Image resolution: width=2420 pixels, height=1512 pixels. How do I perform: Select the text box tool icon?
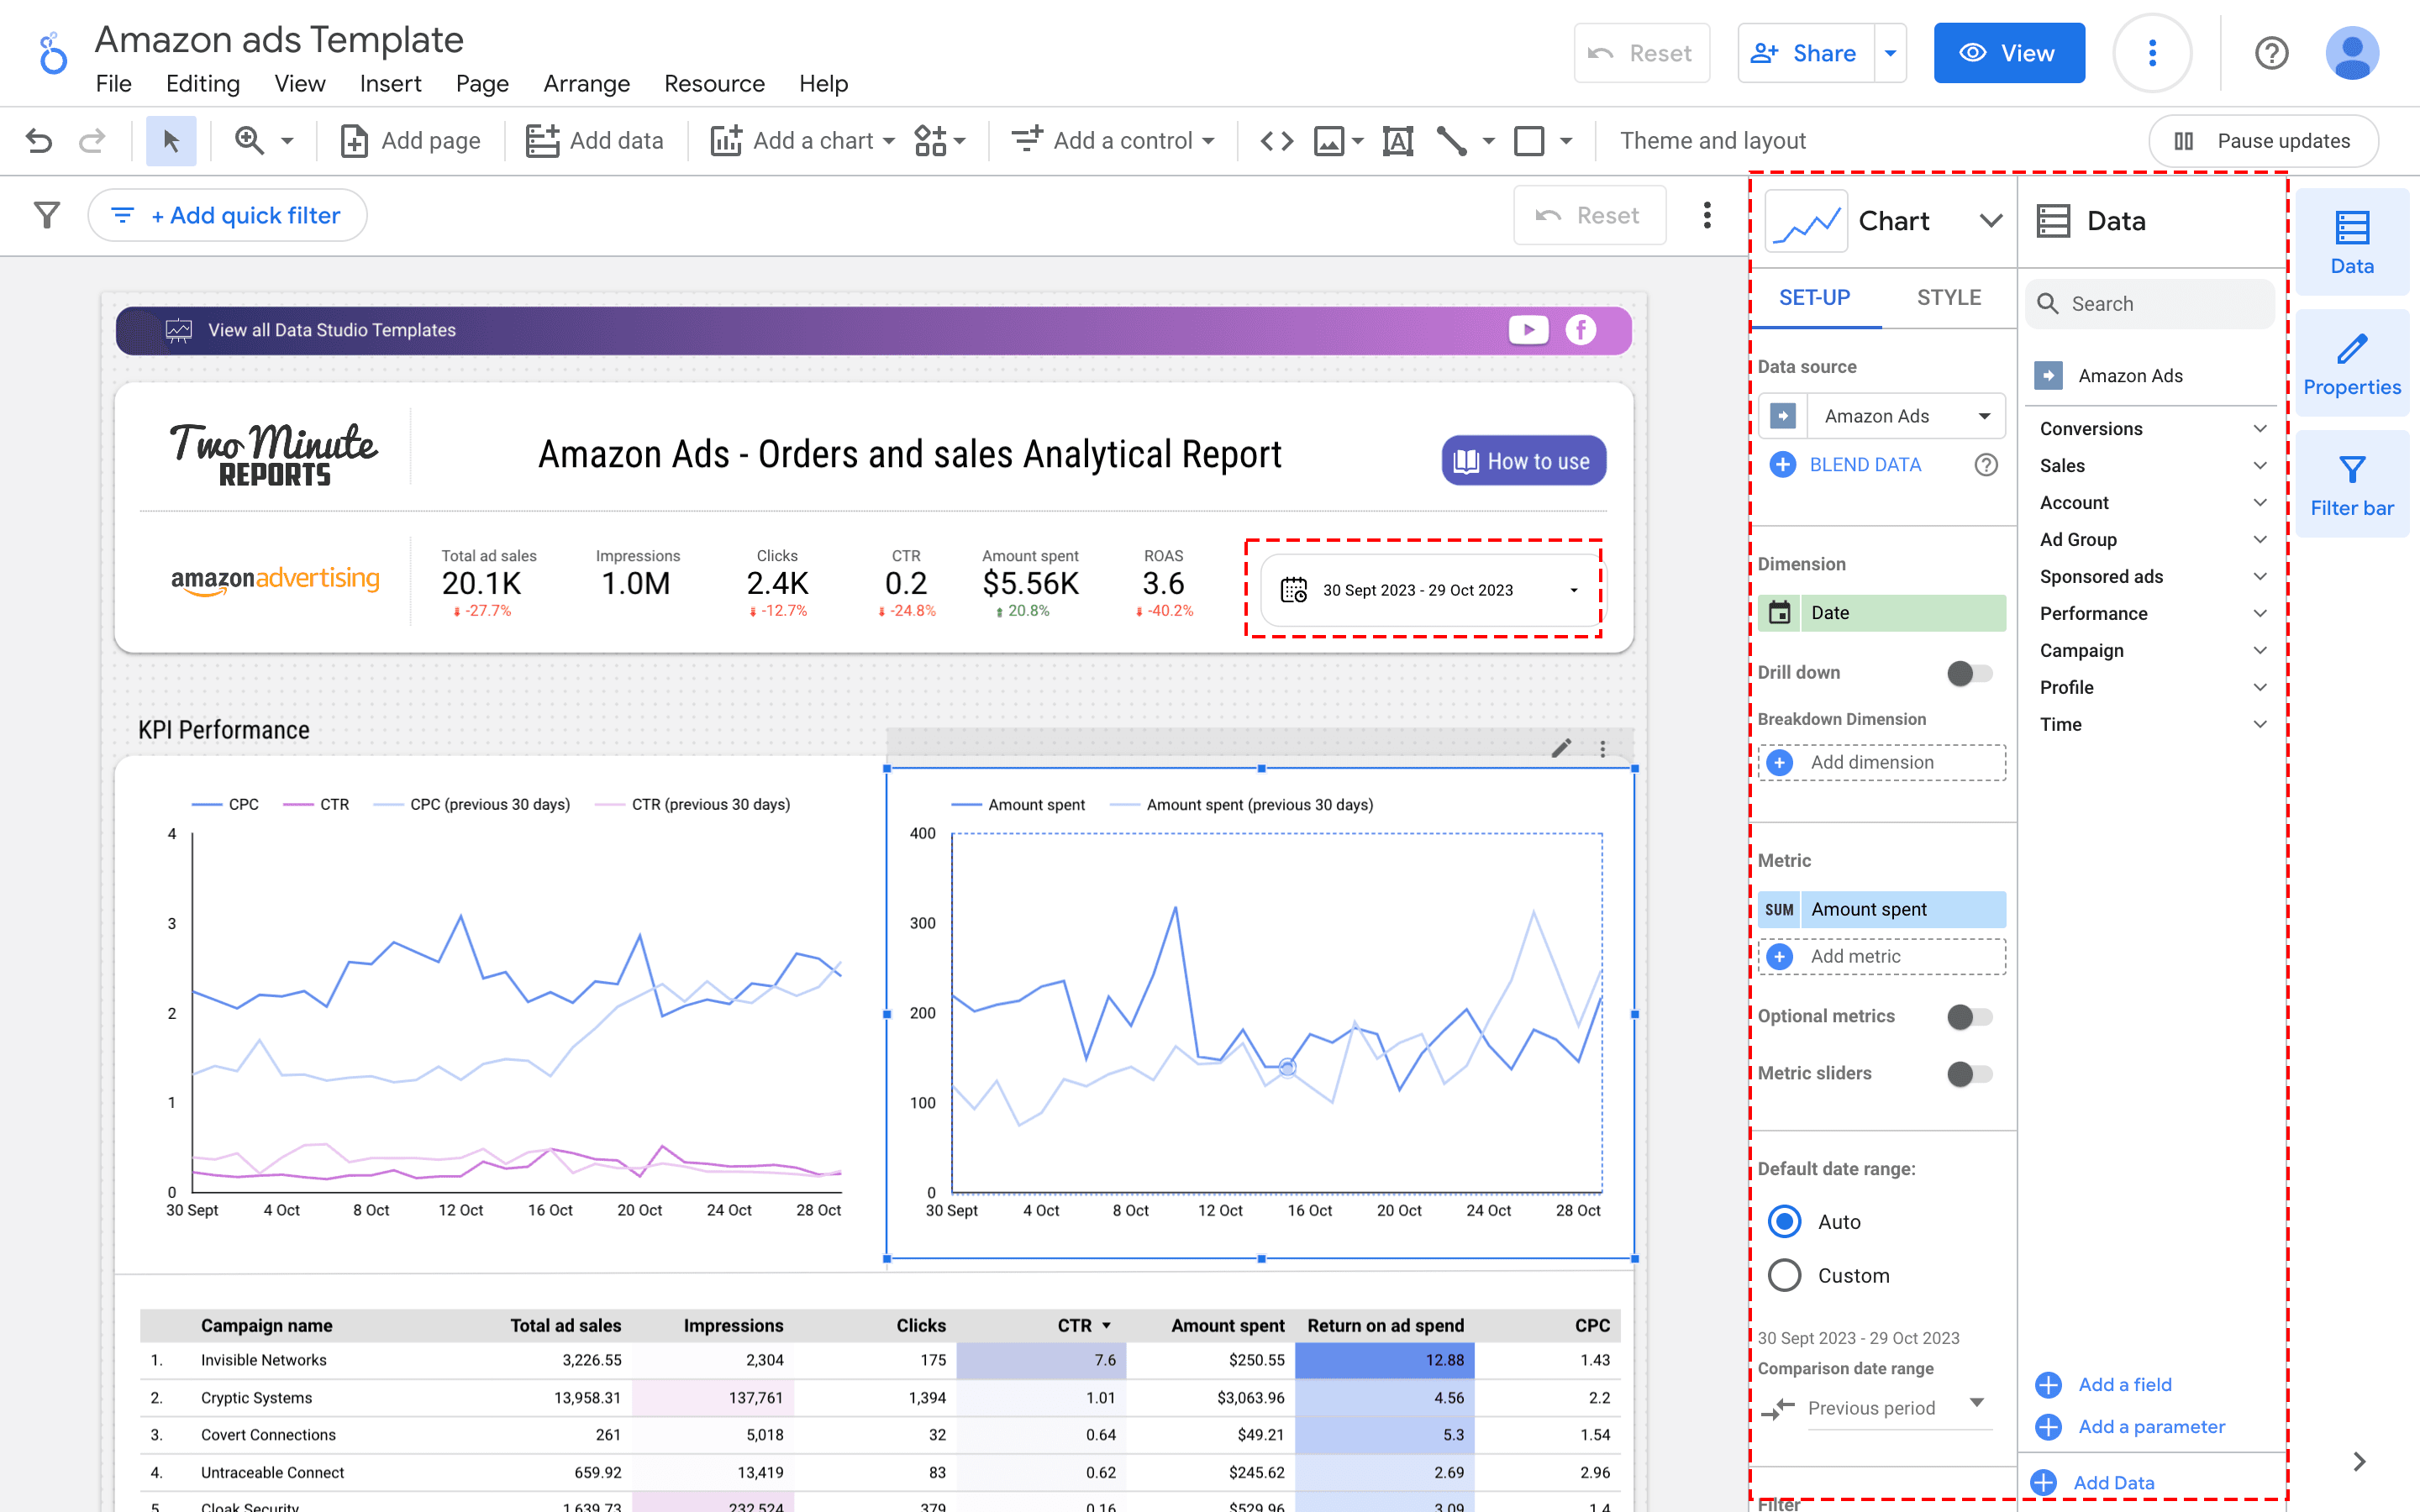1397,141
